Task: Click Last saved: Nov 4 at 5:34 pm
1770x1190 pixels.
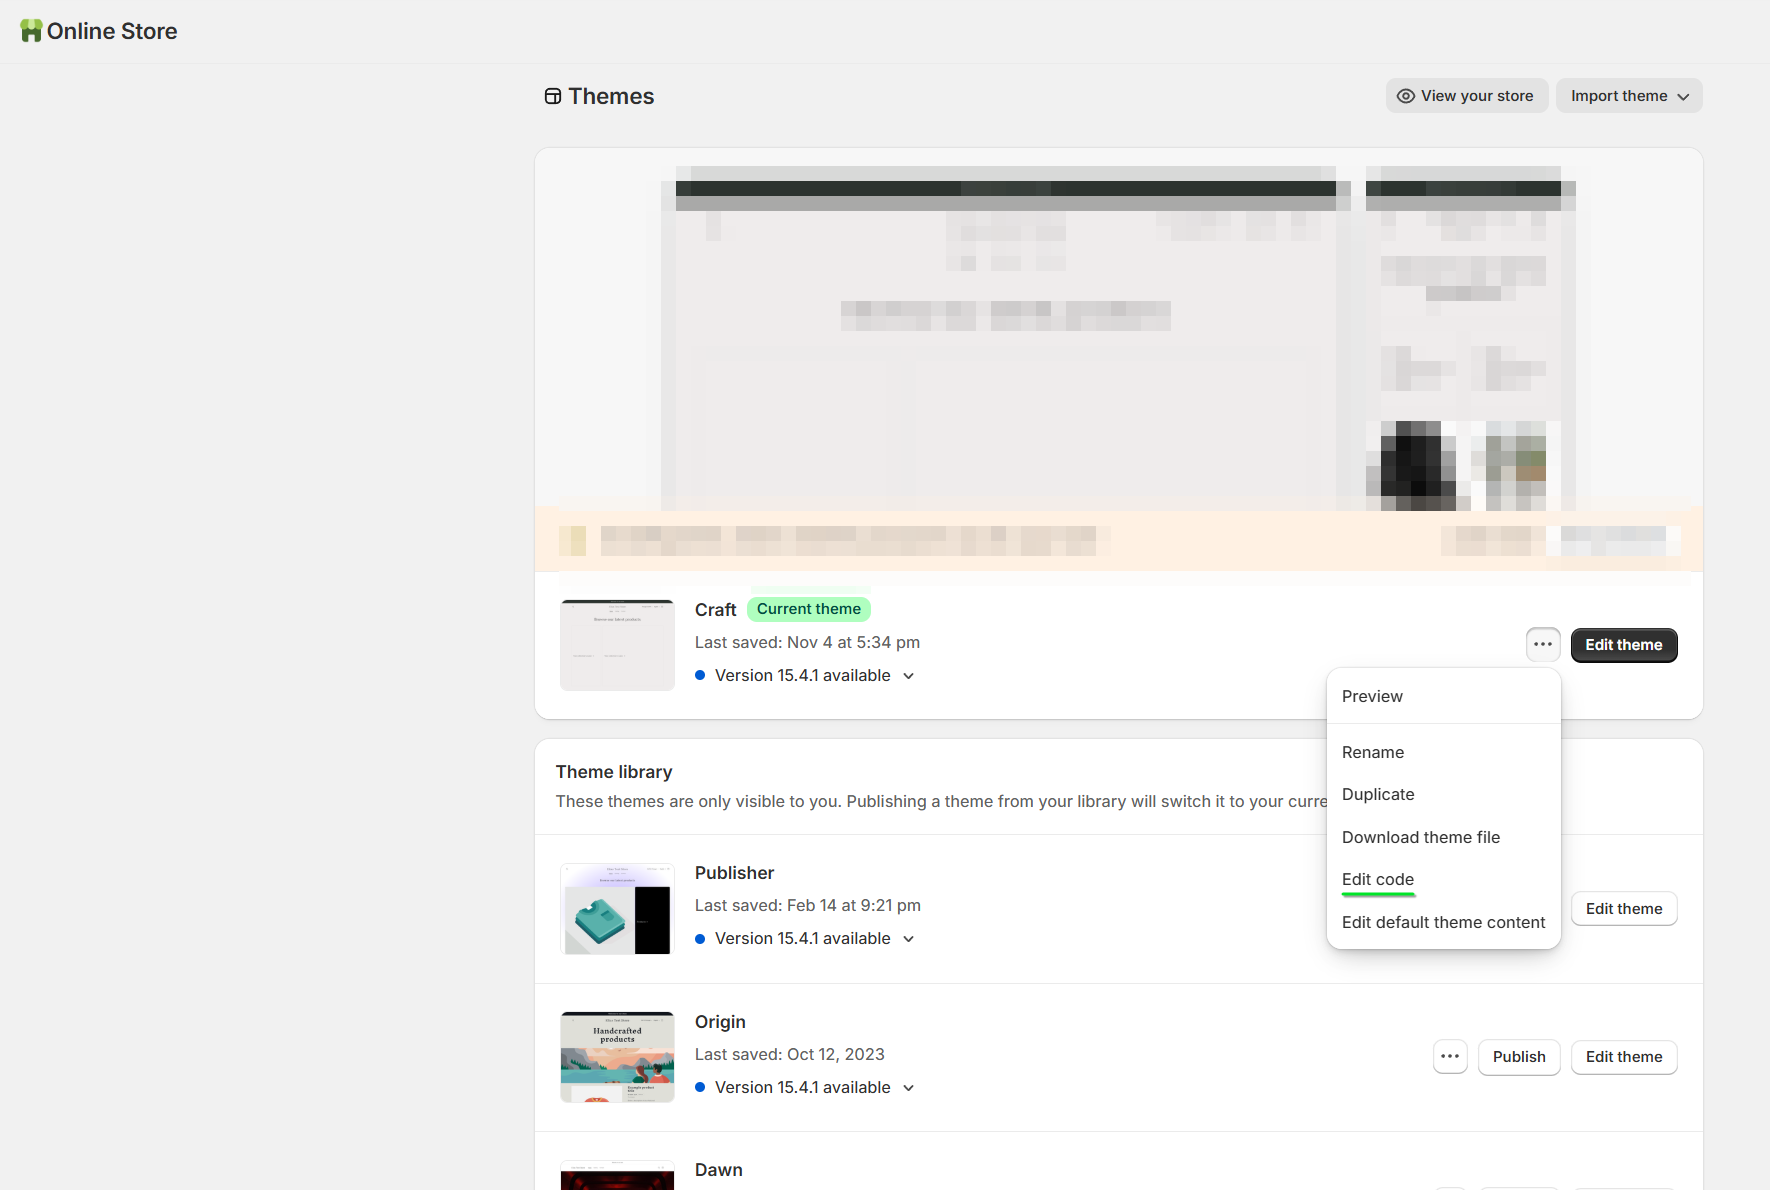Action: [807, 642]
